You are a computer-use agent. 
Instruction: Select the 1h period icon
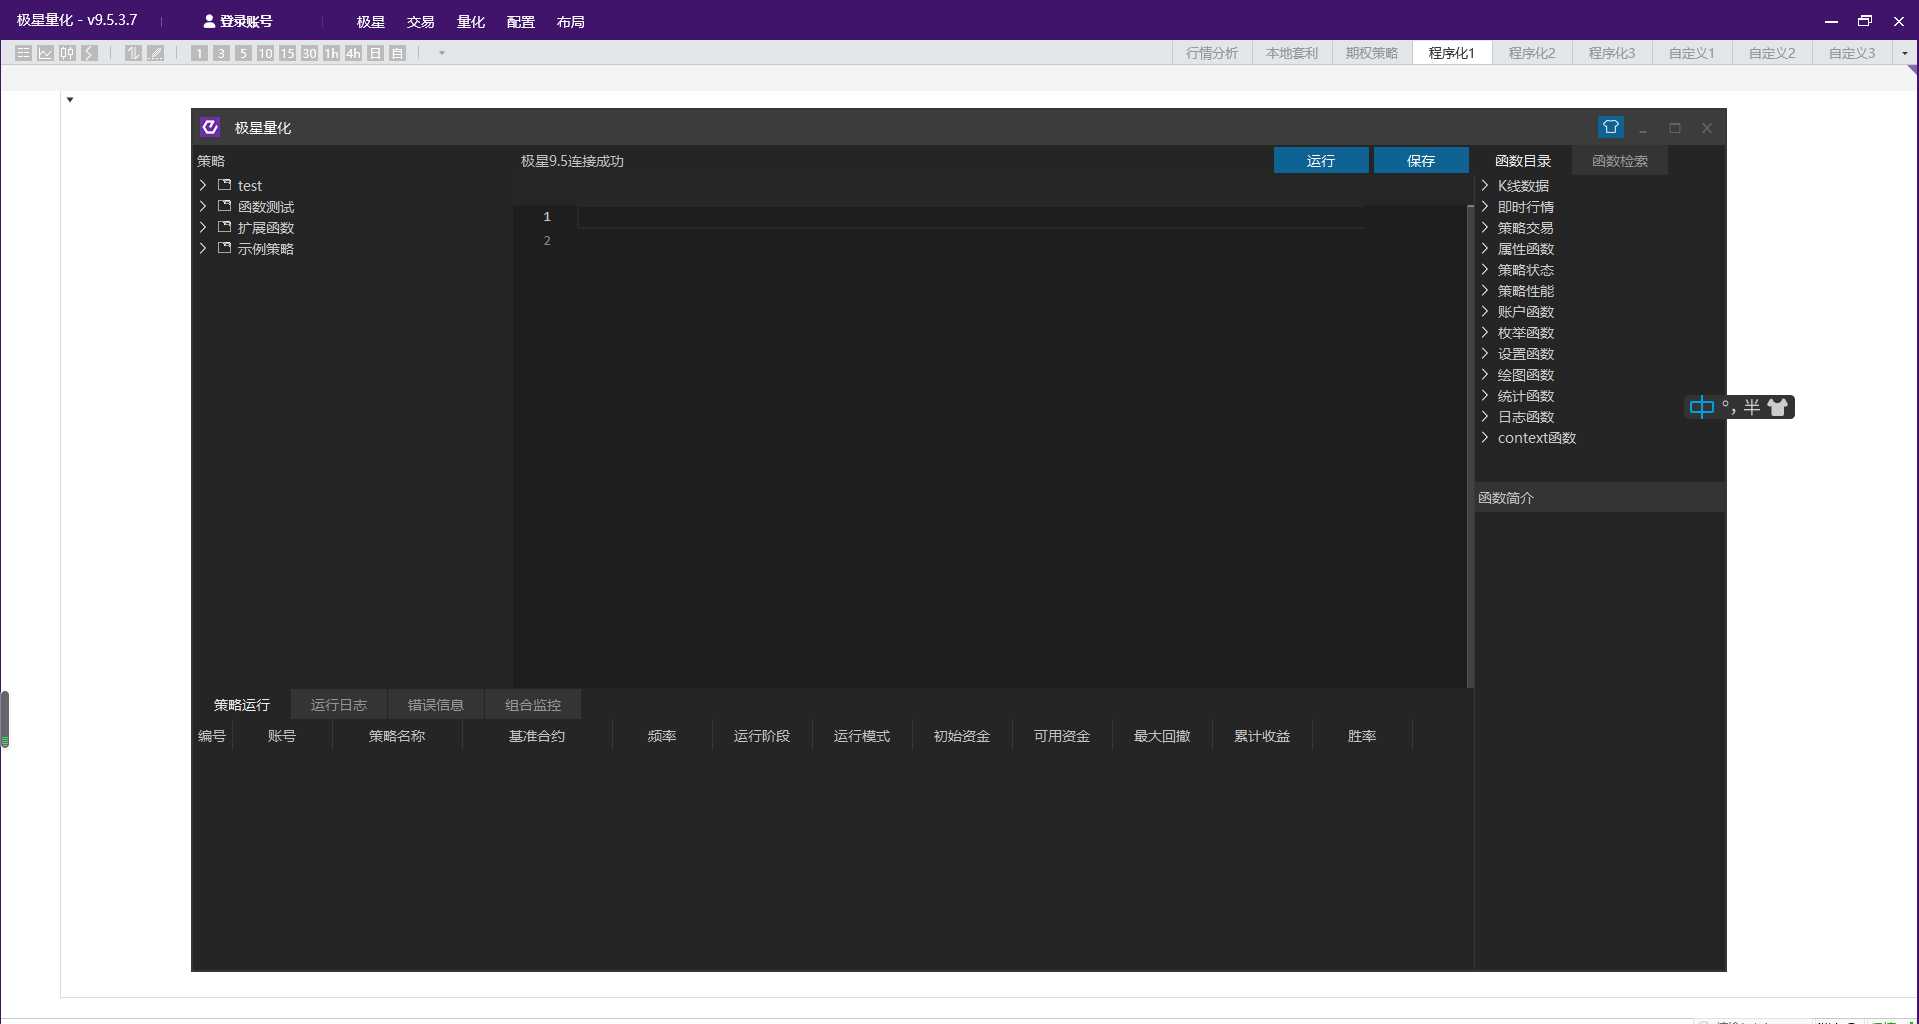[331, 53]
